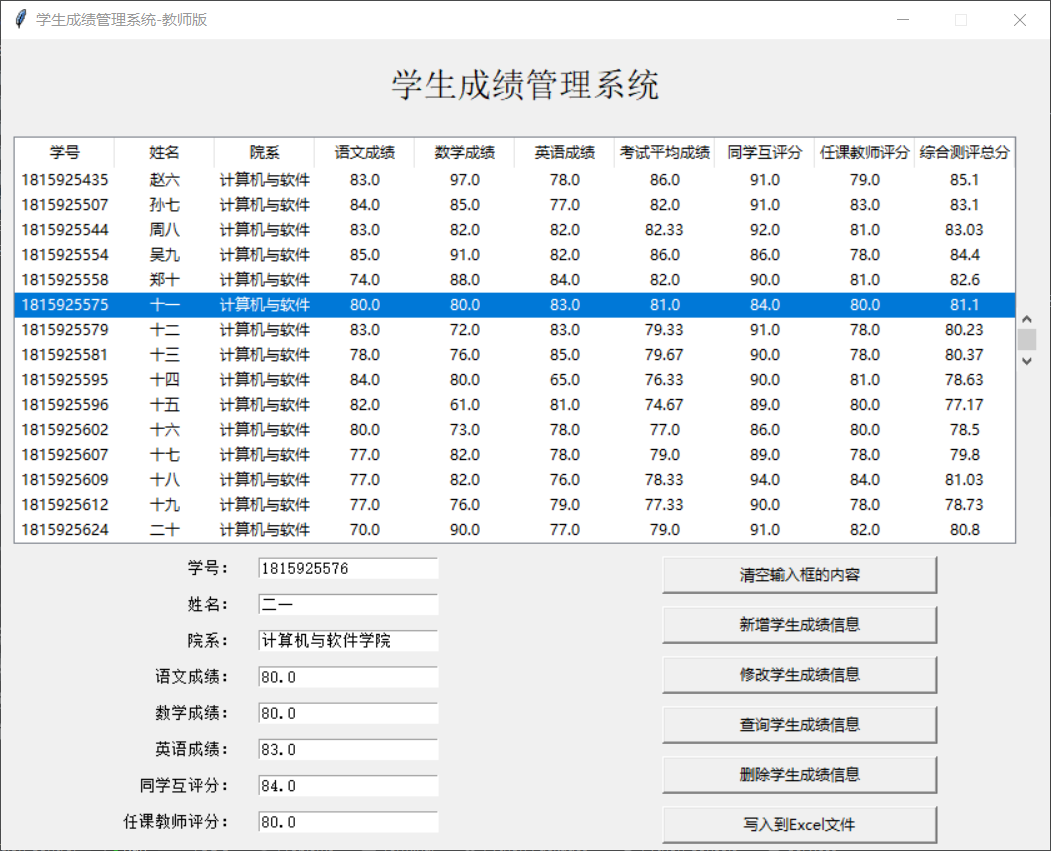Click the feather app icon in title bar

tap(21, 19)
